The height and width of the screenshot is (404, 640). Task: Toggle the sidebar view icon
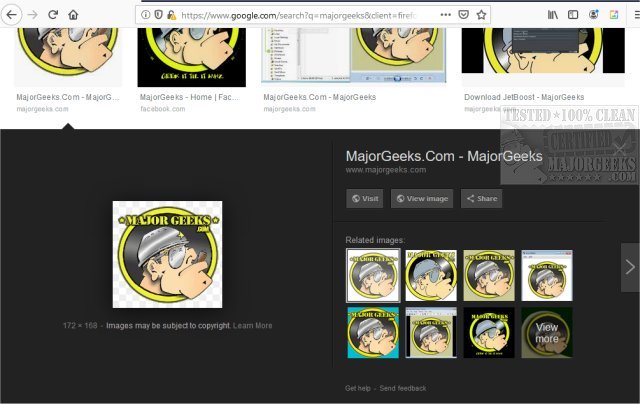[x=573, y=15]
